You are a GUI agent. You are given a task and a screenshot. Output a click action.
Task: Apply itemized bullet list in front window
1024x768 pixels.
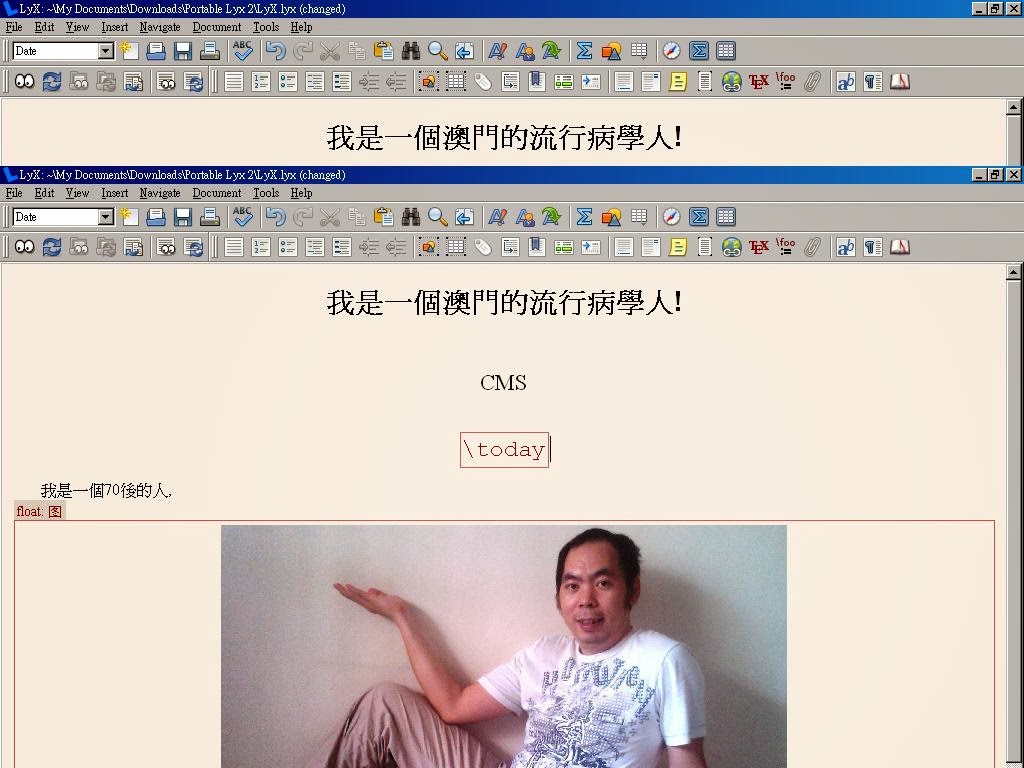pyautogui.click(x=287, y=247)
